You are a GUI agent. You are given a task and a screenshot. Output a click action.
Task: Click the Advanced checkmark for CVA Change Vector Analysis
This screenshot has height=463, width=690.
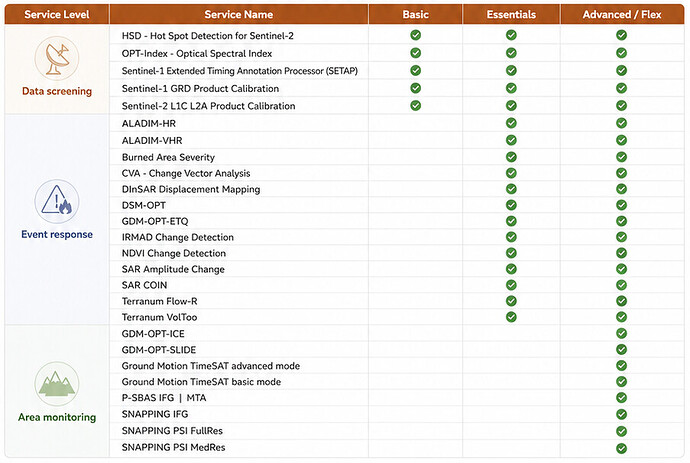click(621, 173)
